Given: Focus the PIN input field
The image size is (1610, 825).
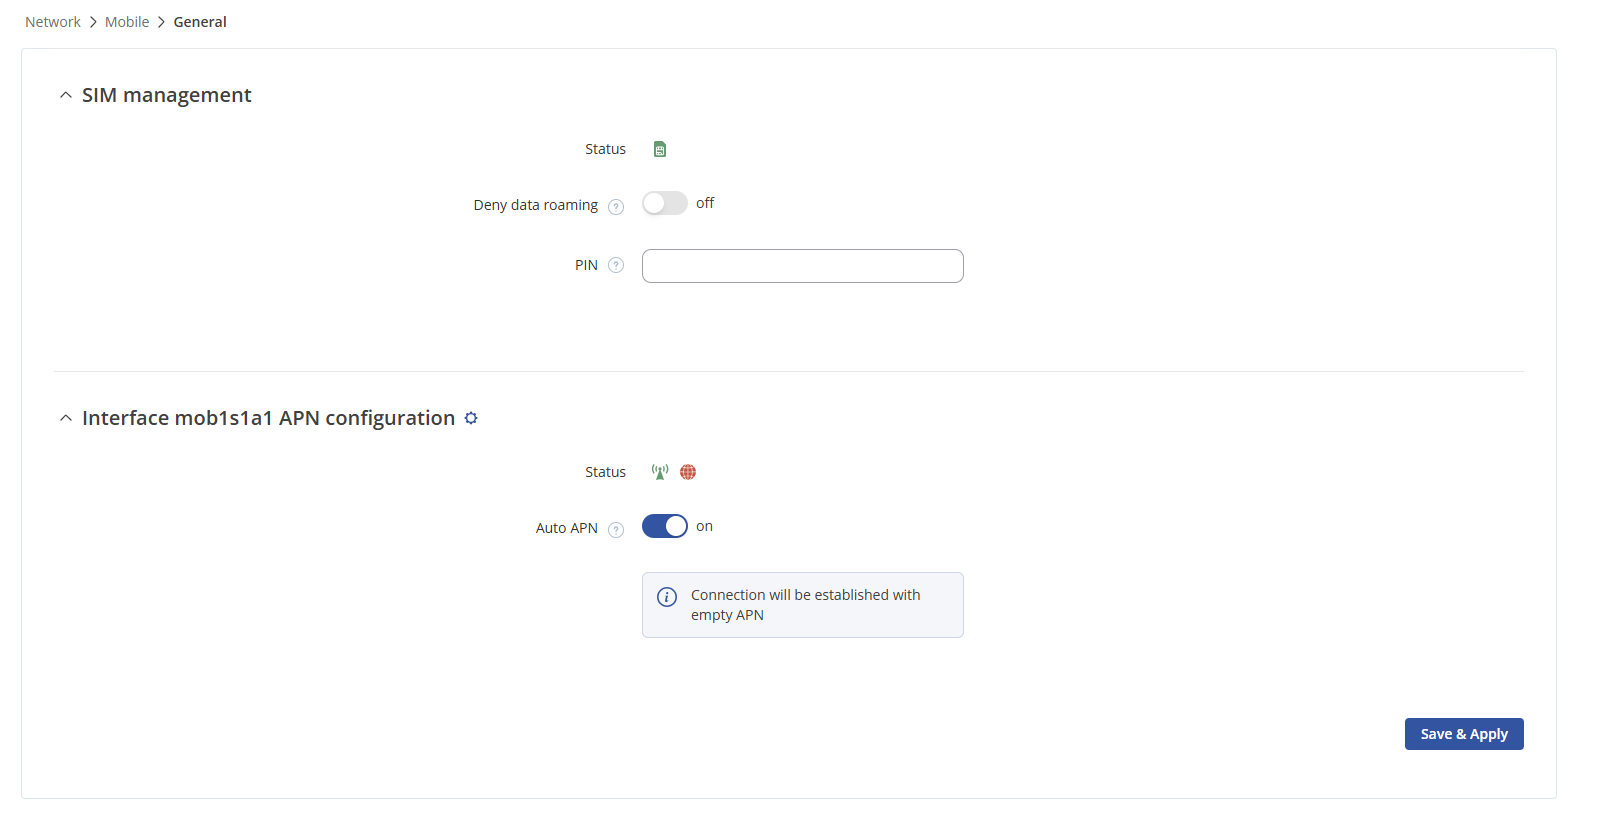Looking at the screenshot, I should coord(803,266).
